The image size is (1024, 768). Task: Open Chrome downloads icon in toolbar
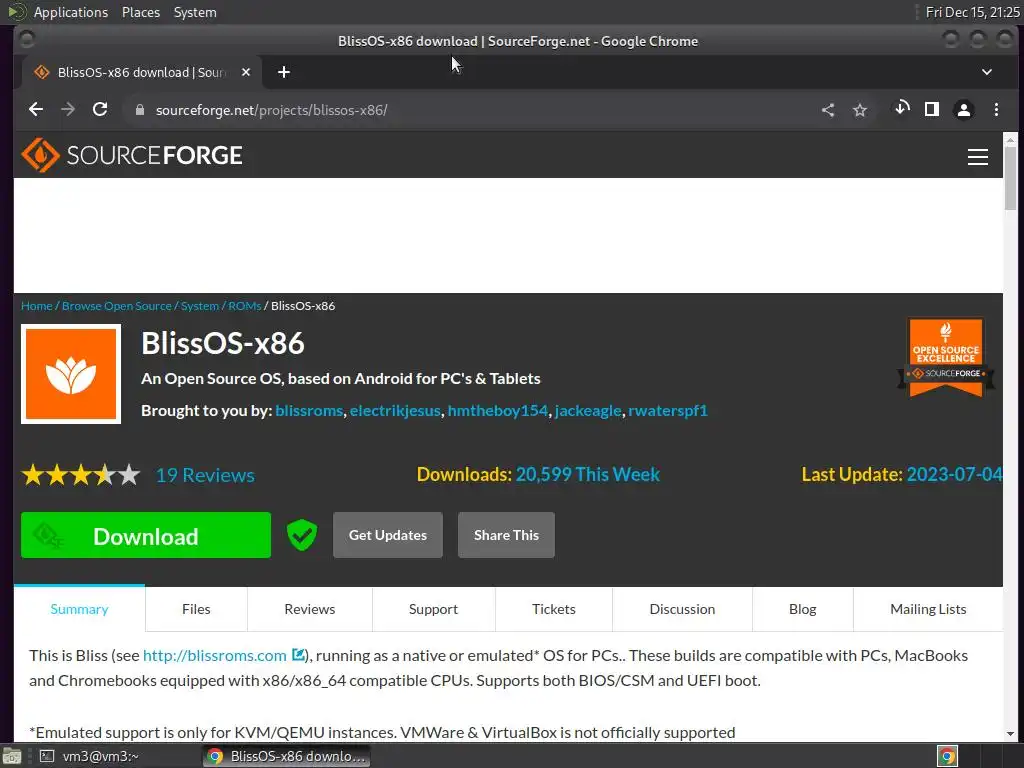pyautogui.click(x=902, y=108)
